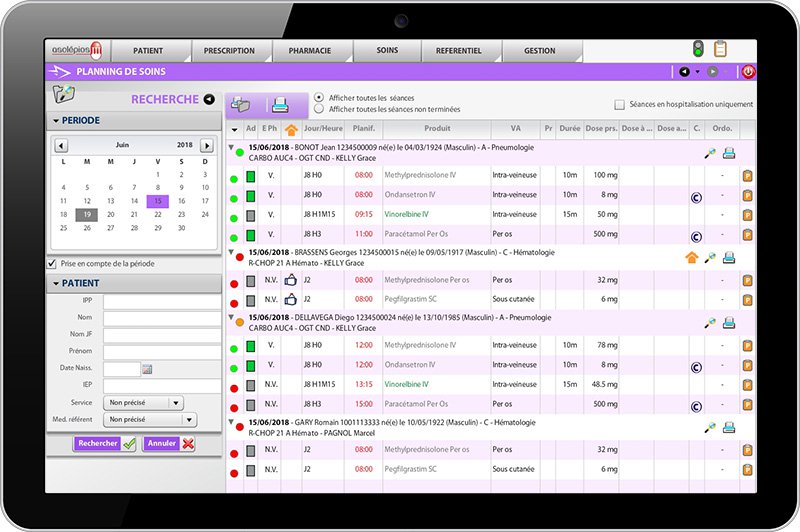Screen dimensions: 800x532
Task: Open the clipboard icon in top bar
Action: [720, 49]
